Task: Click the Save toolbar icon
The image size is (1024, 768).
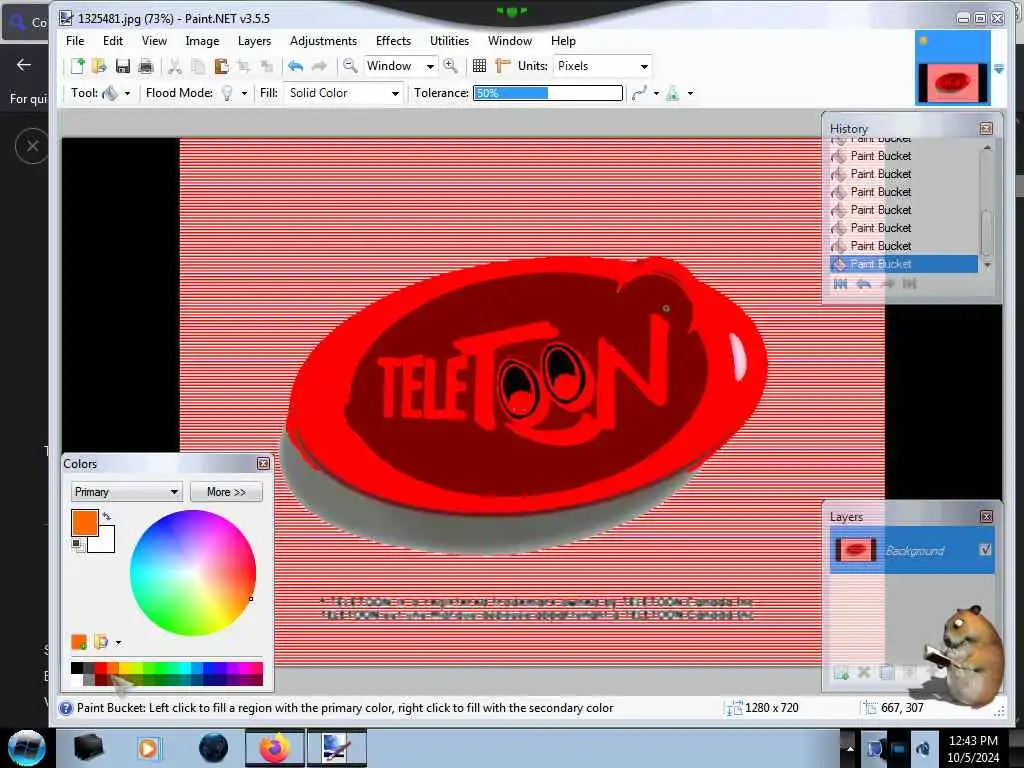Action: (x=122, y=66)
